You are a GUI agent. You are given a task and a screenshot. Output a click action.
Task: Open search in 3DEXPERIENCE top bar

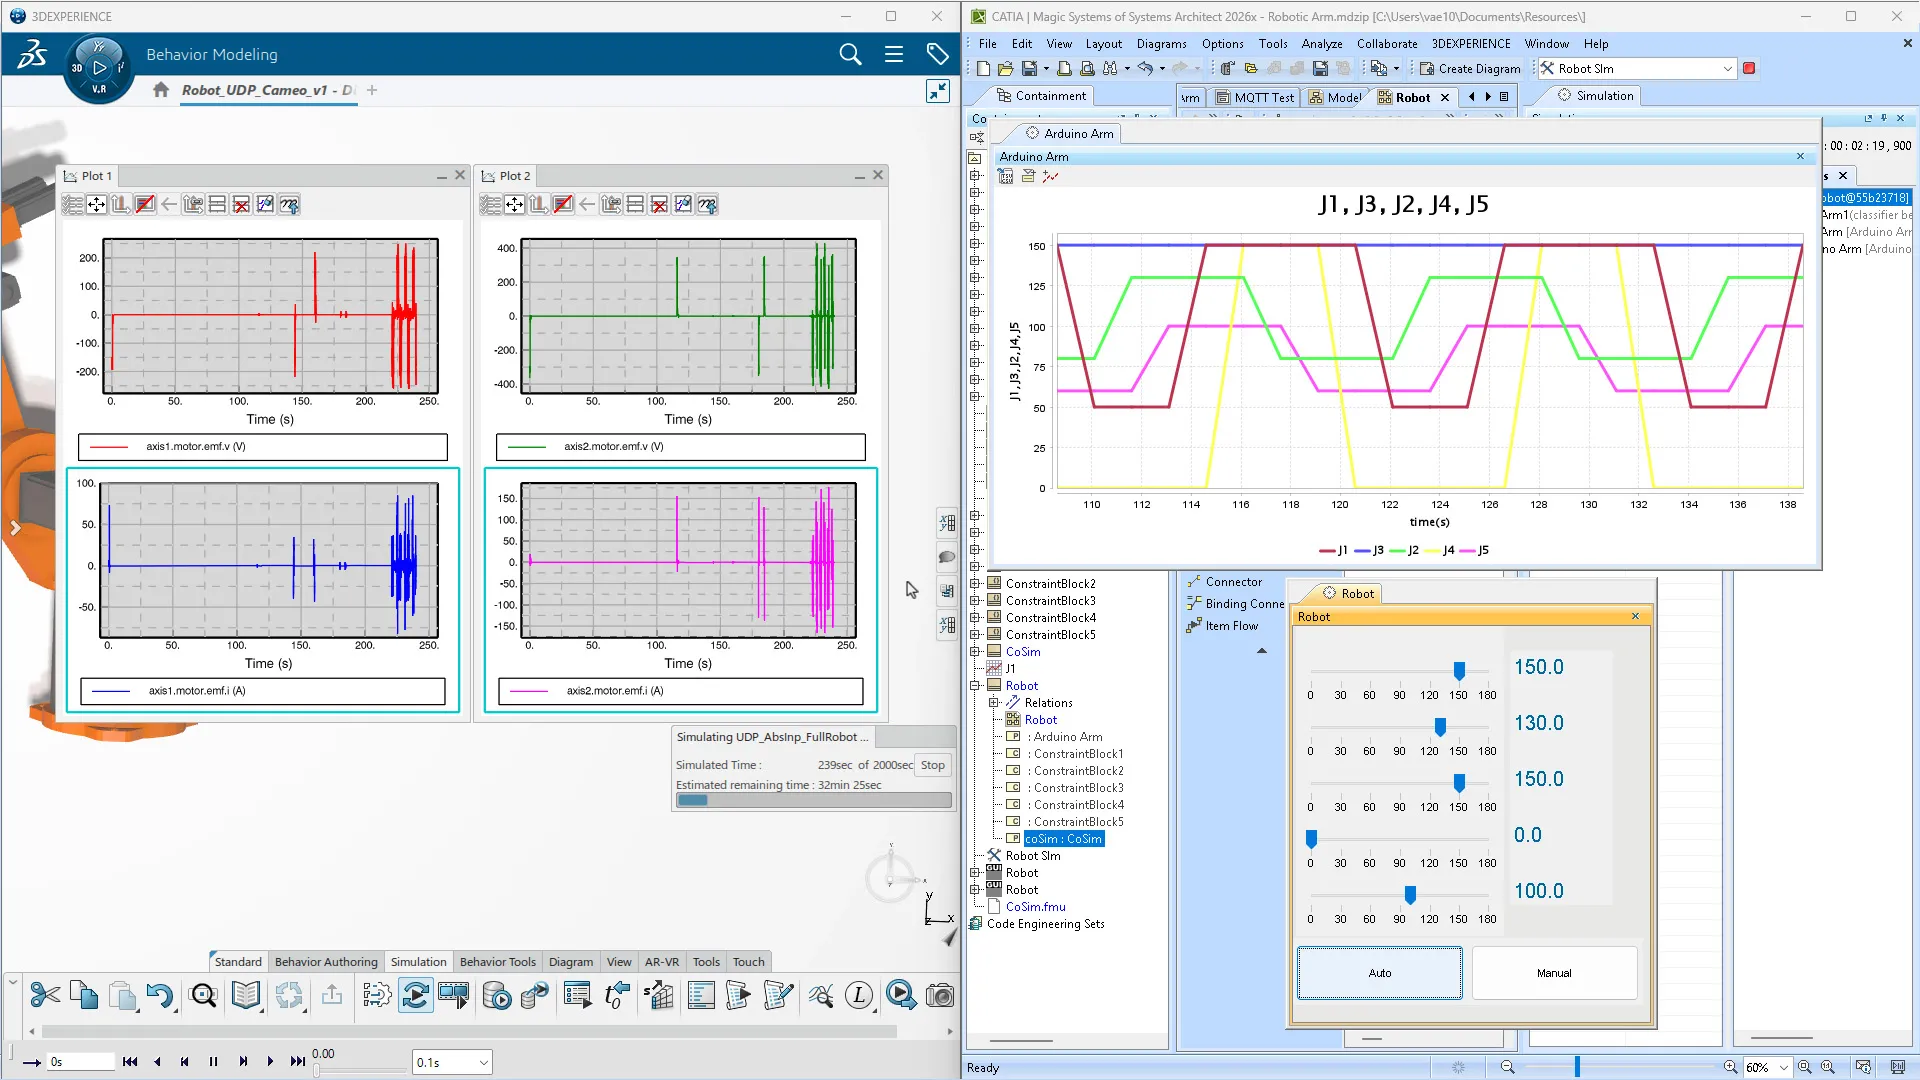coord(850,54)
